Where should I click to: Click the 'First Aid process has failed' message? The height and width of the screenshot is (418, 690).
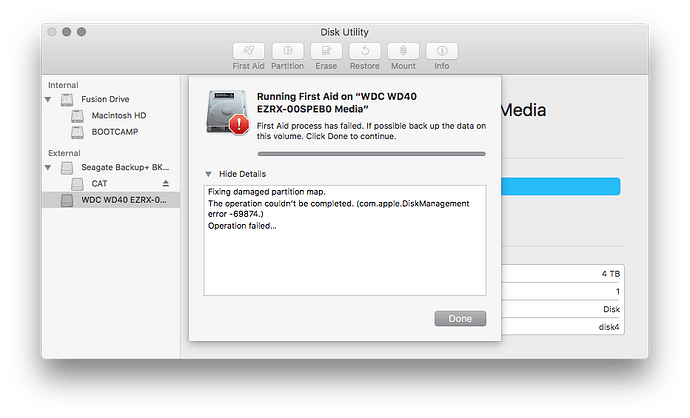coord(371,131)
